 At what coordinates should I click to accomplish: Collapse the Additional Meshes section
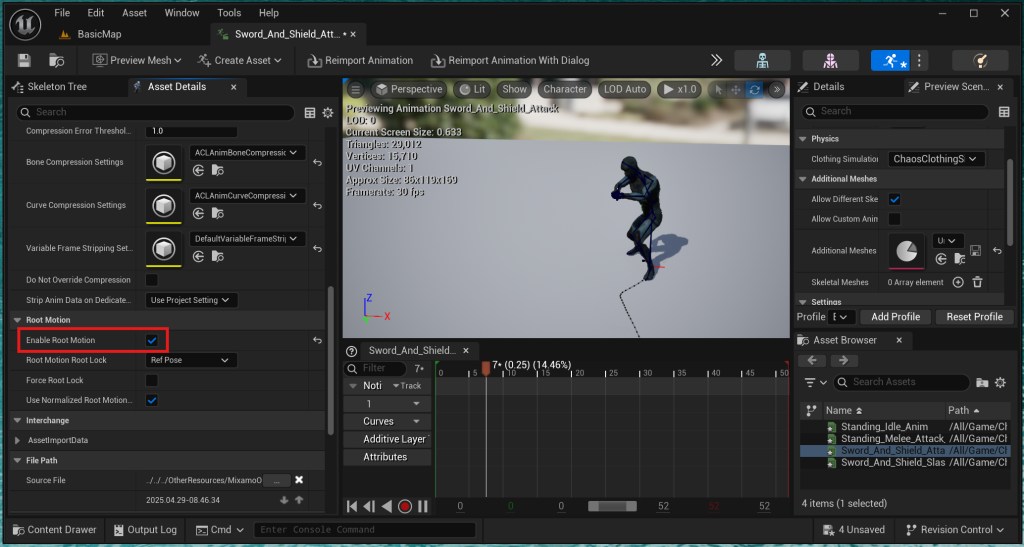click(803, 179)
